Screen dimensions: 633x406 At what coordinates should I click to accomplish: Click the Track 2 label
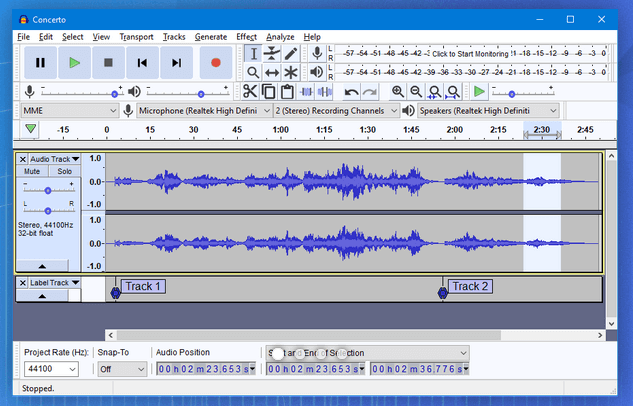[x=470, y=286]
